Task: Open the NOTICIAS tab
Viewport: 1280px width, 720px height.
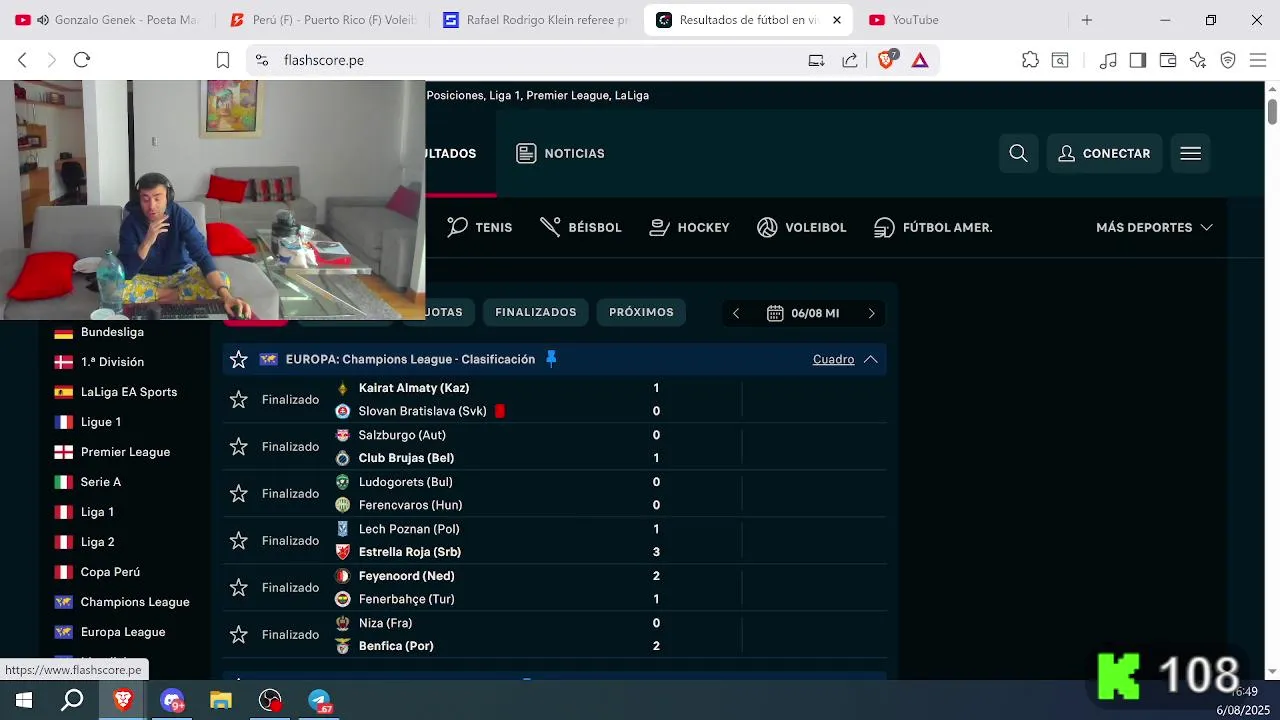Action: pos(560,153)
